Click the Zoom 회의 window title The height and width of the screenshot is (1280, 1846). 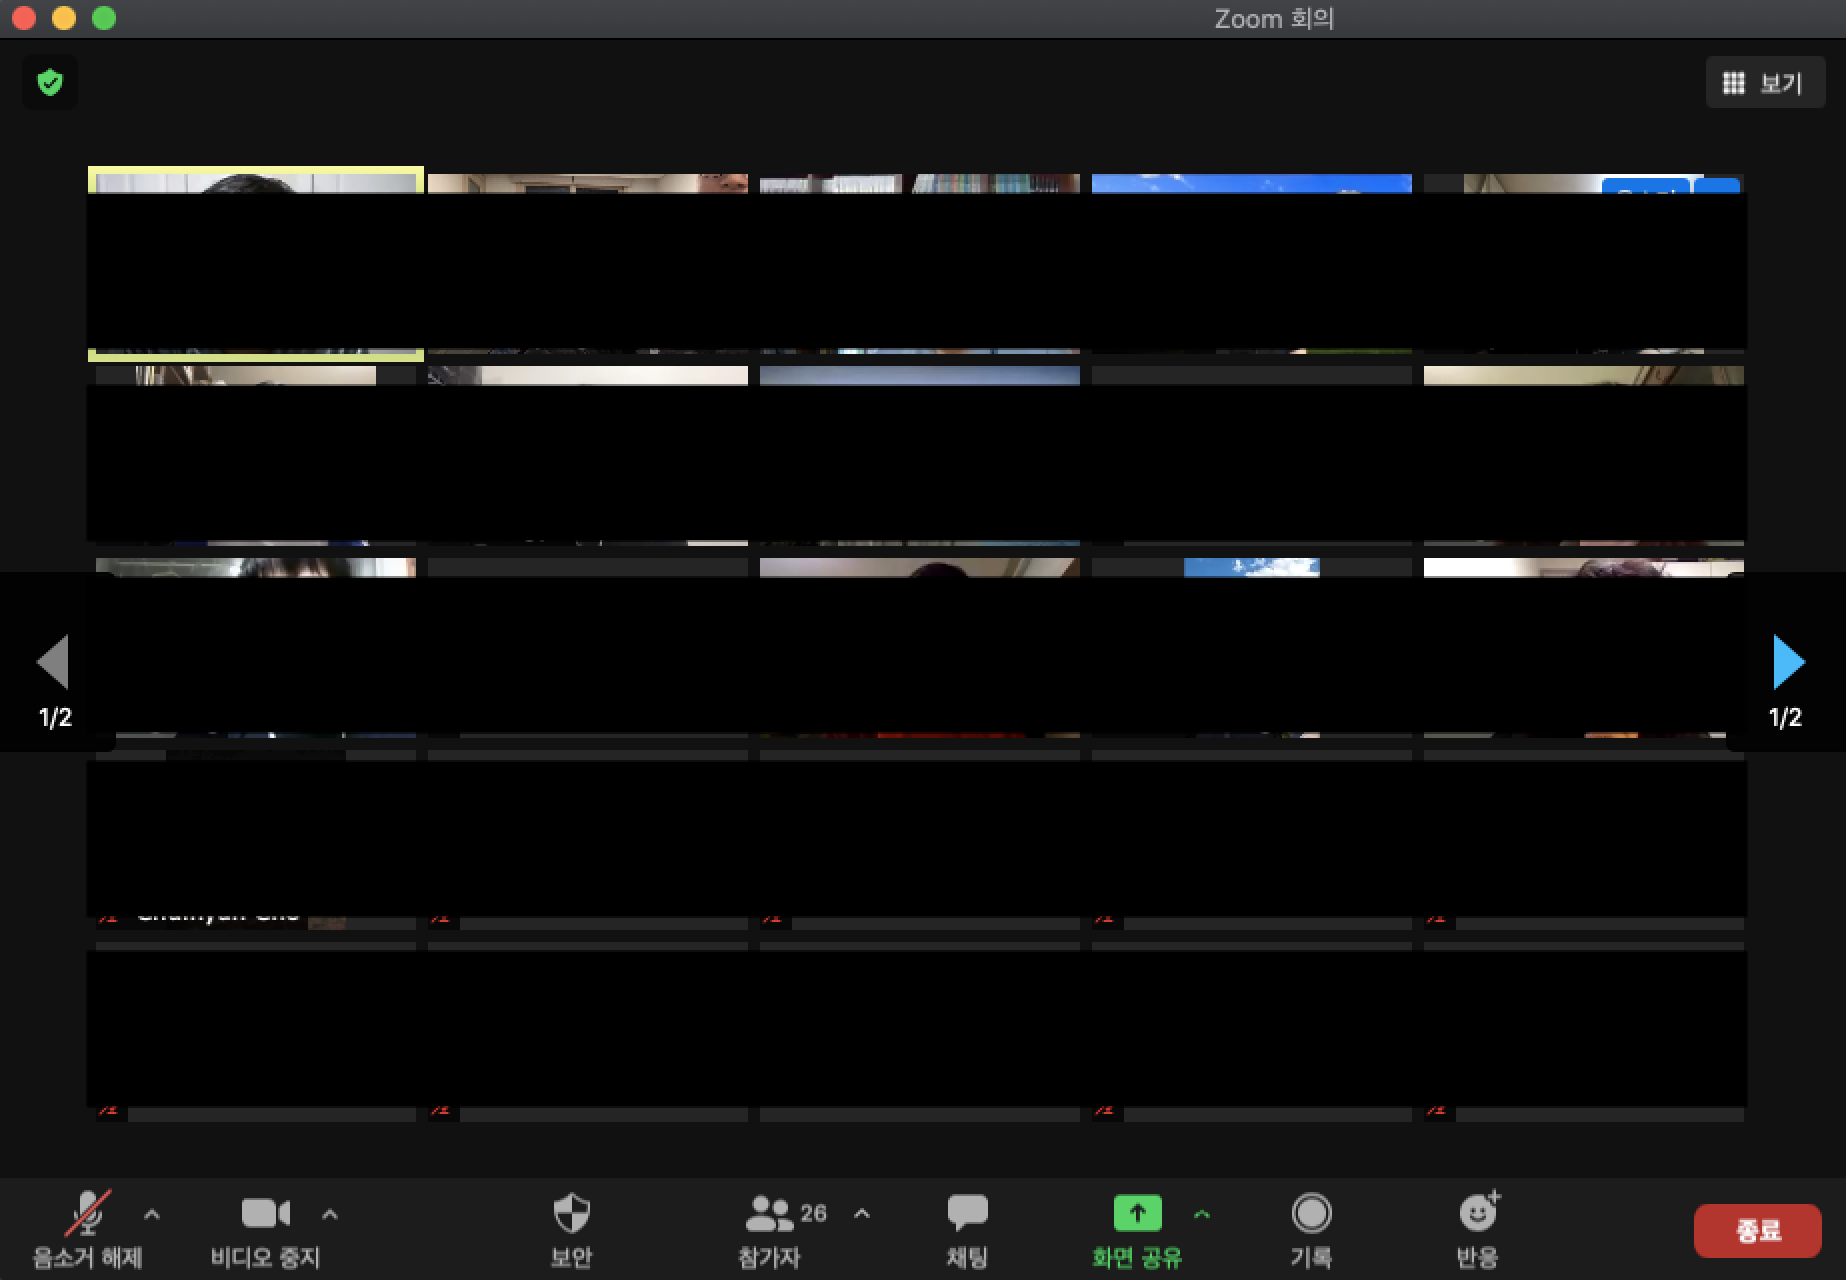(x=1274, y=19)
